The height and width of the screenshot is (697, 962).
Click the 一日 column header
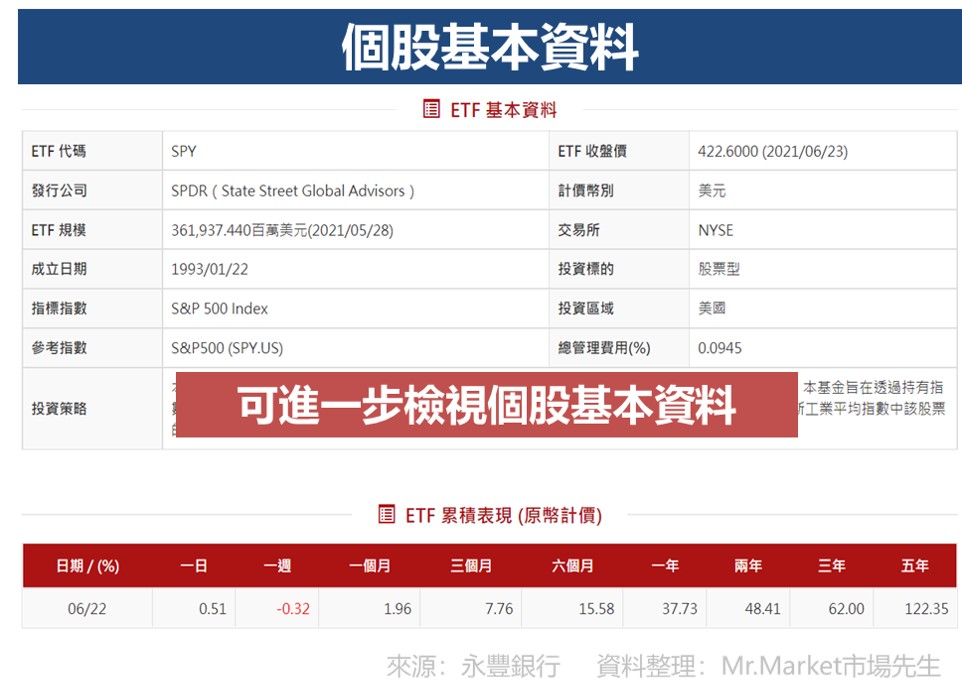point(194,566)
